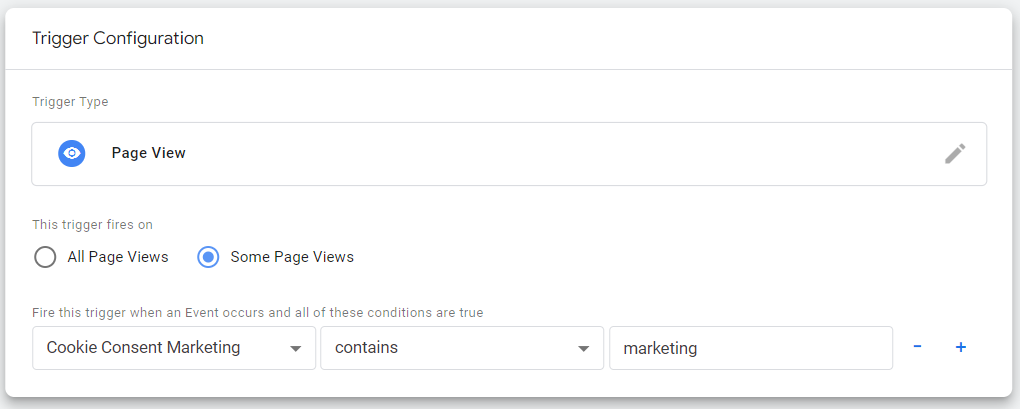Click empty area of Trigger Type box
Screen dimensions: 1020x409
tap(550, 154)
